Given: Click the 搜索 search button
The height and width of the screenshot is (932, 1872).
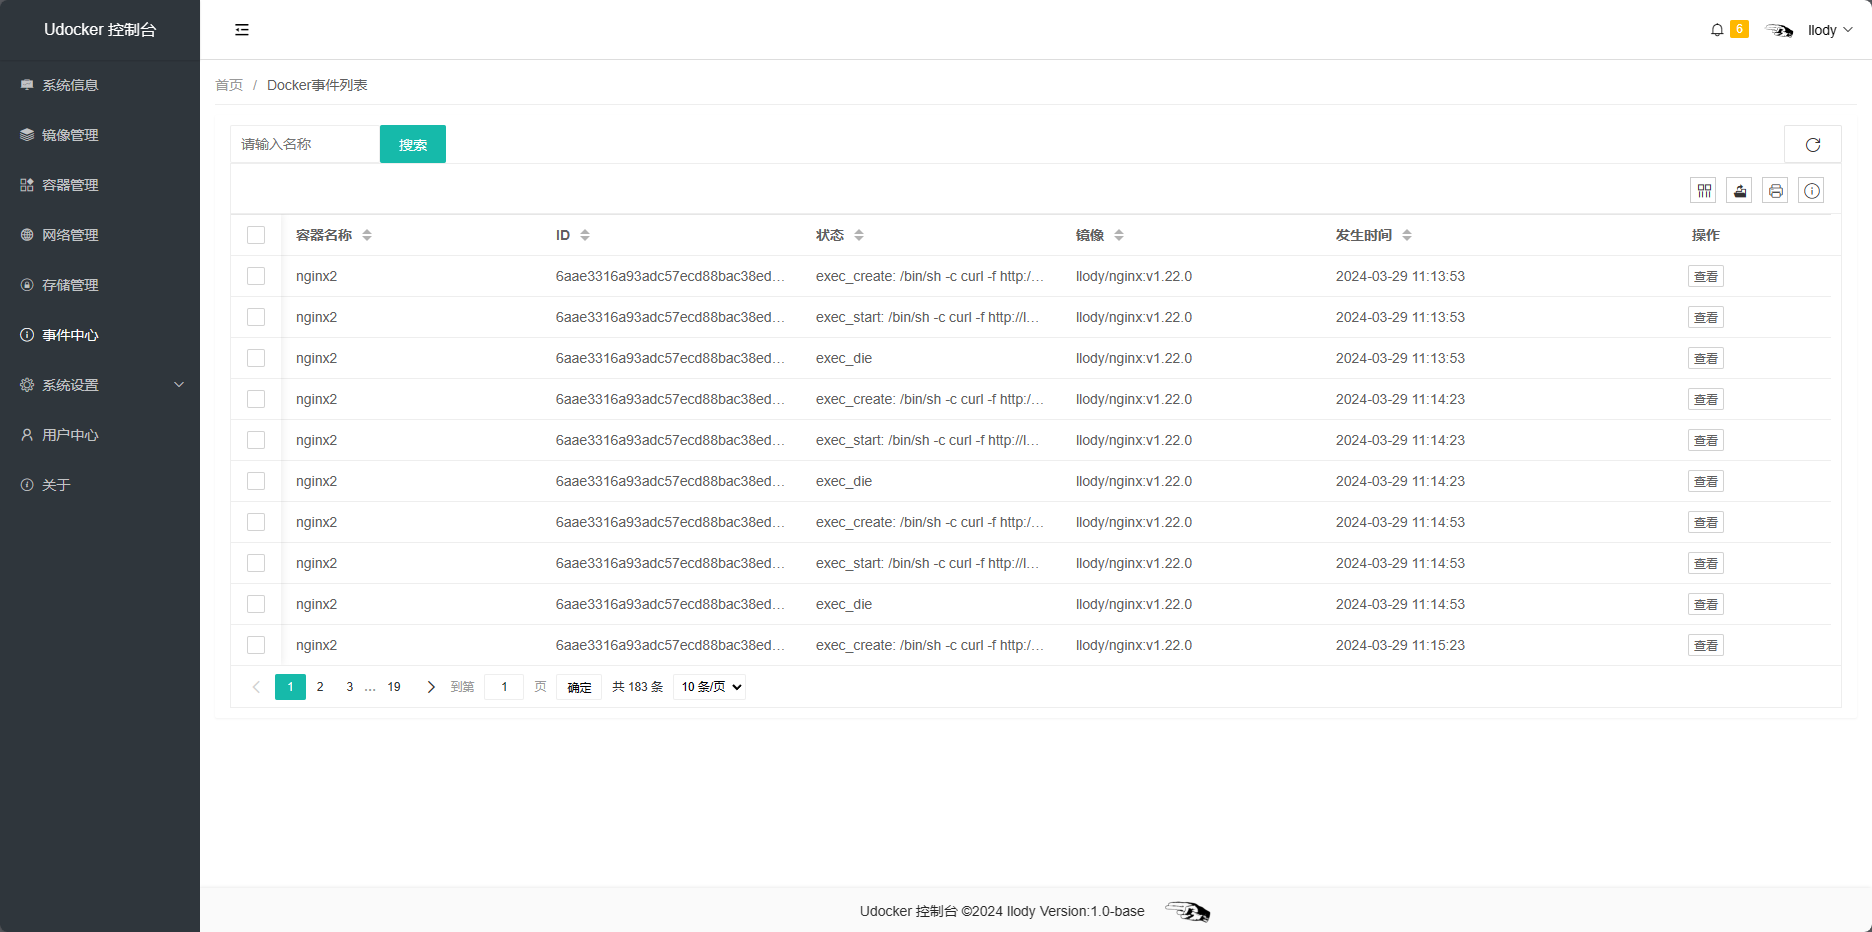Looking at the screenshot, I should (x=413, y=144).
